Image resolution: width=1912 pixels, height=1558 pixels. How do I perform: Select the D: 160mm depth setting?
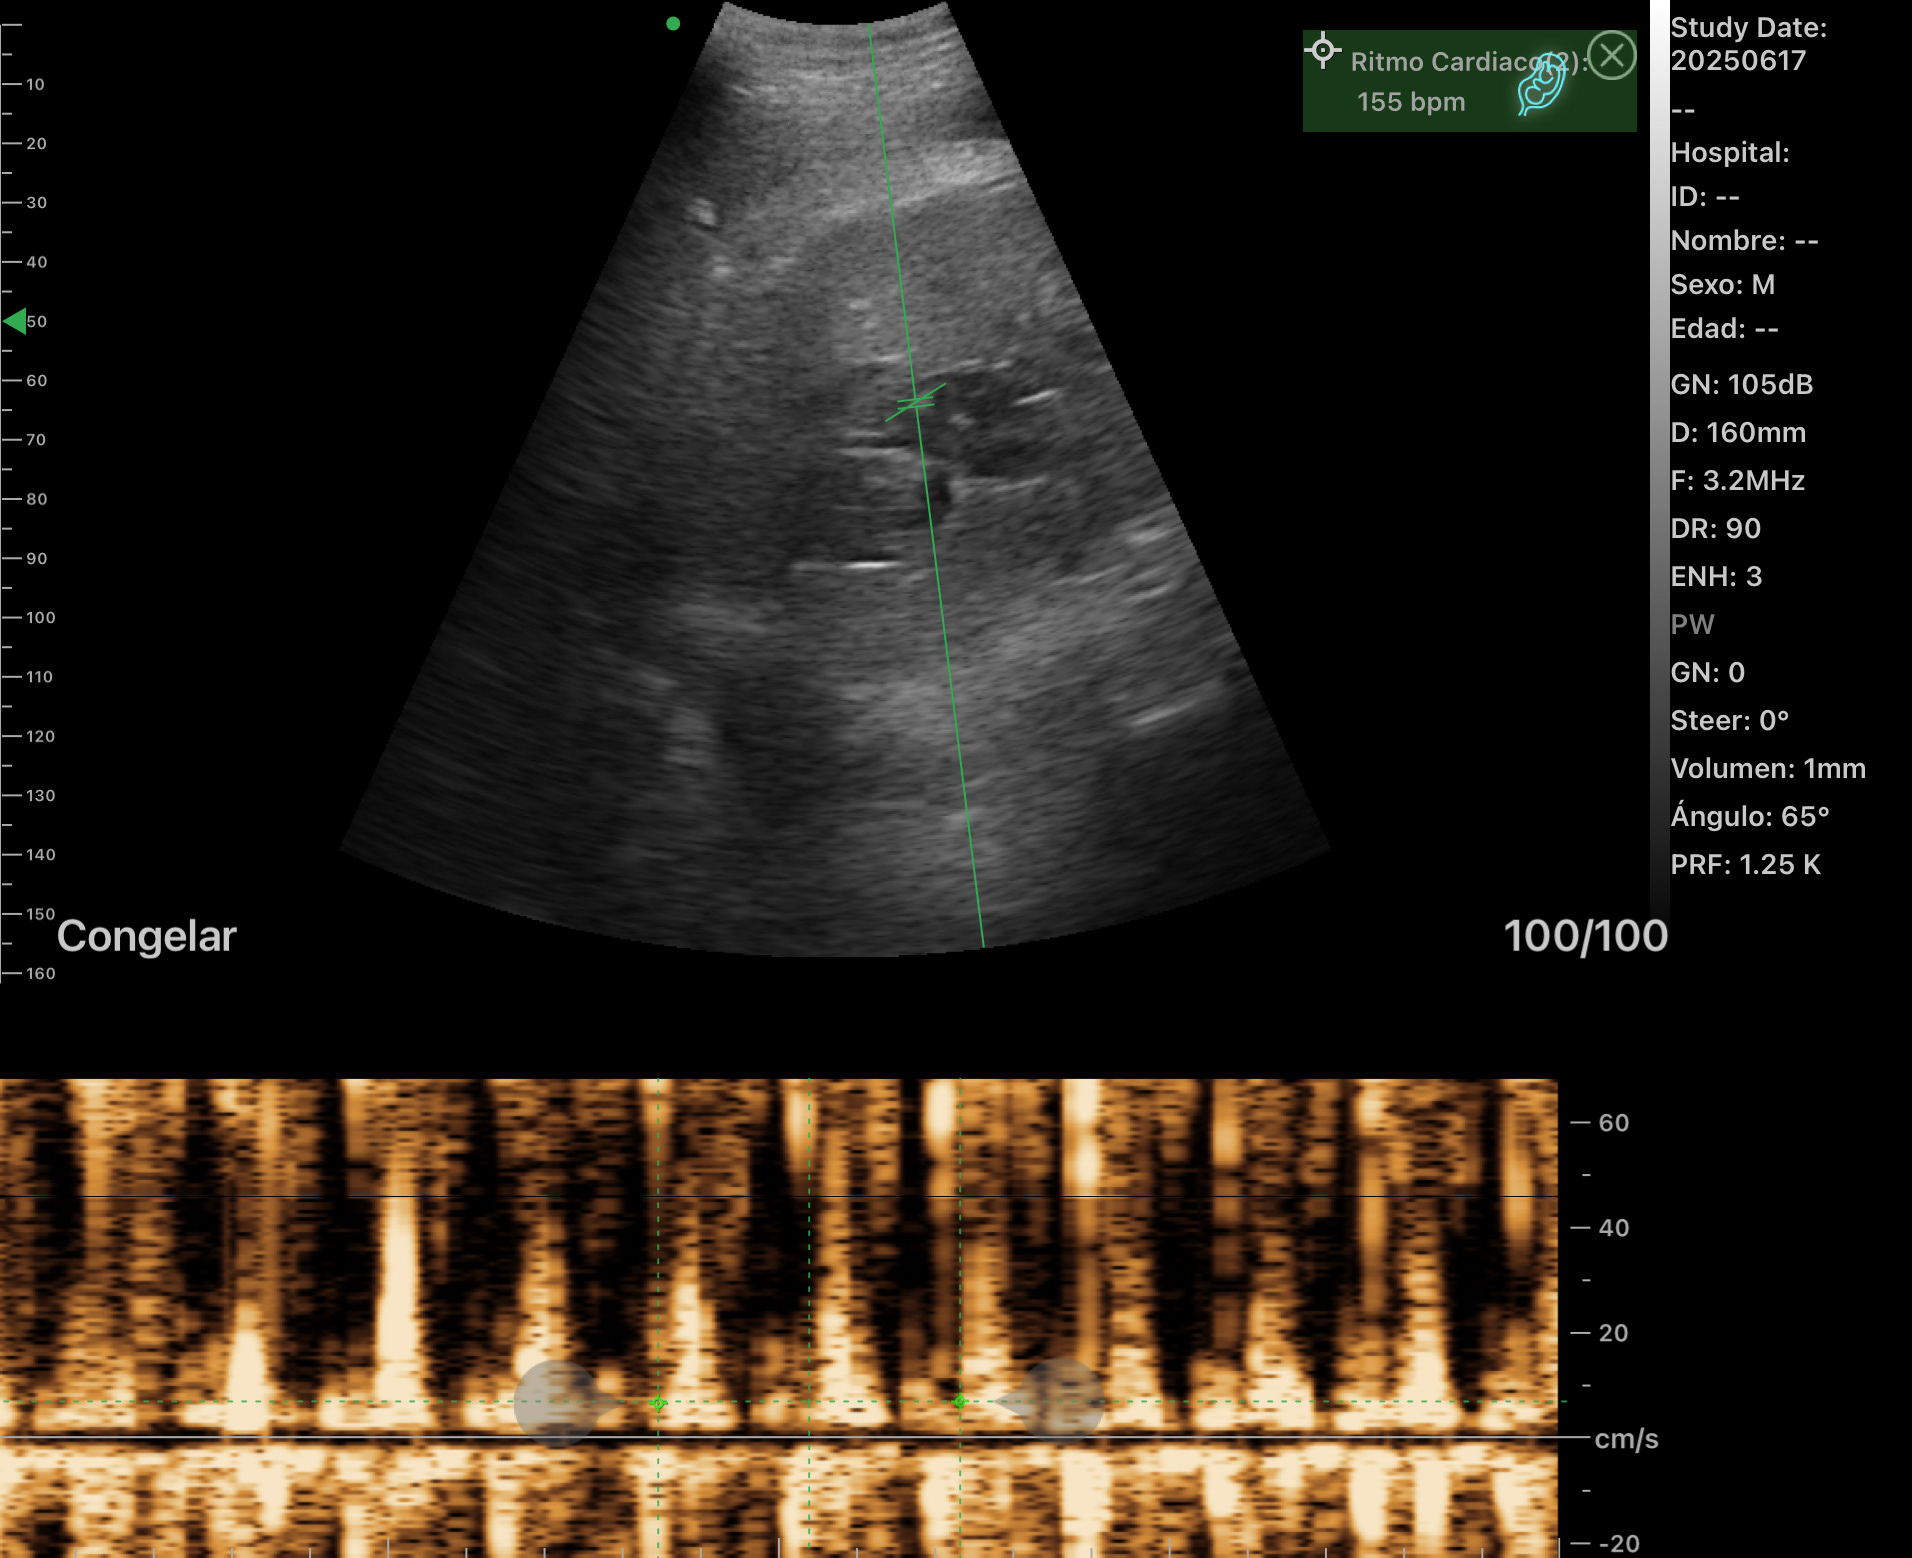point(1739,432)
